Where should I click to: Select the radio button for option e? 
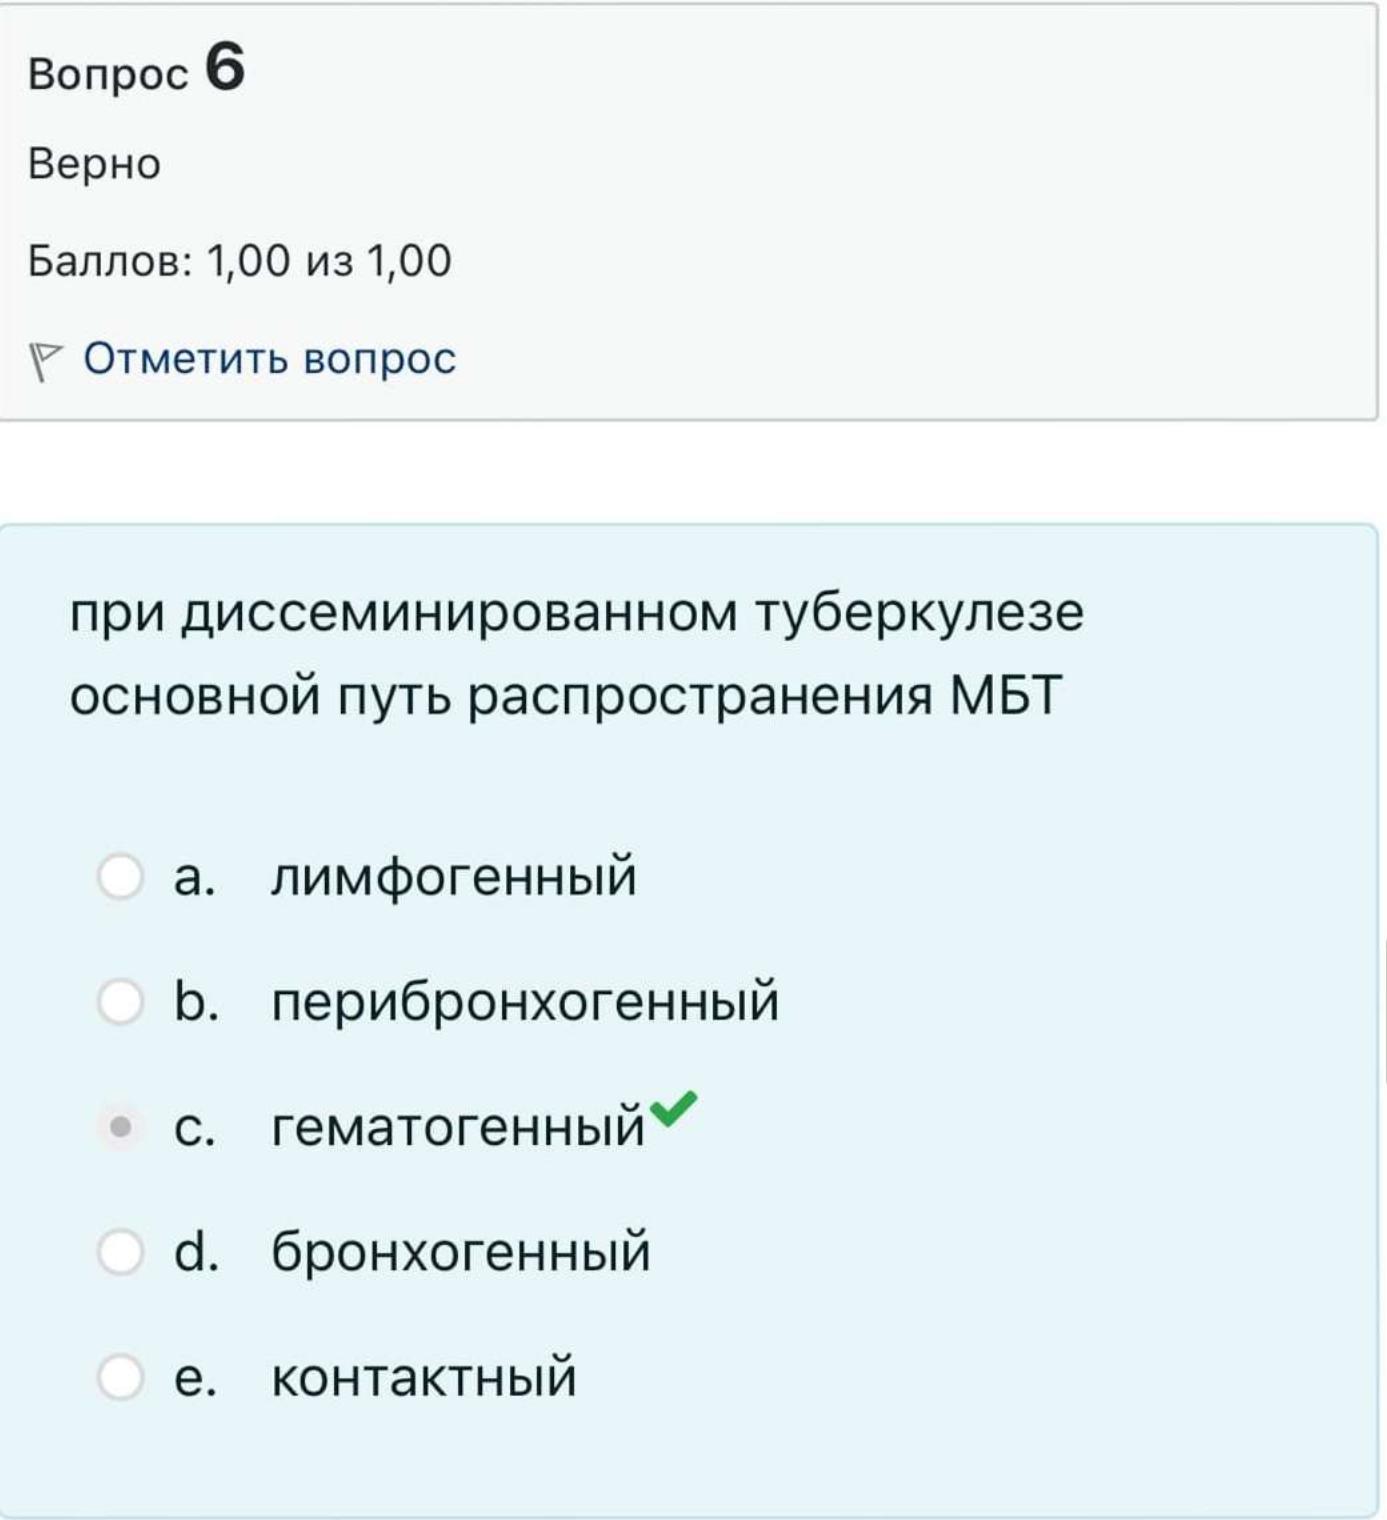click(x=120, y=1377)
